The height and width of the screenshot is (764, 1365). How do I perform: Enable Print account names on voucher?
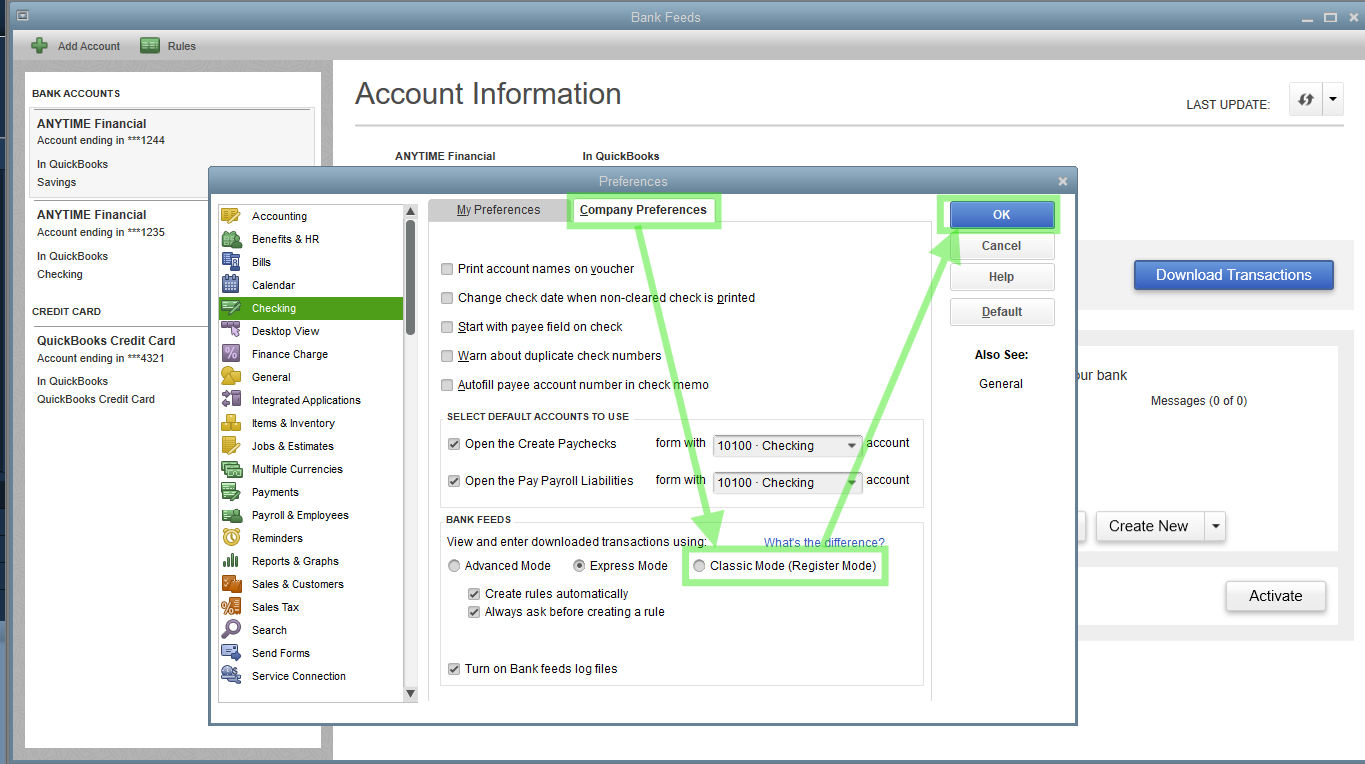click(x=447, y=269)
